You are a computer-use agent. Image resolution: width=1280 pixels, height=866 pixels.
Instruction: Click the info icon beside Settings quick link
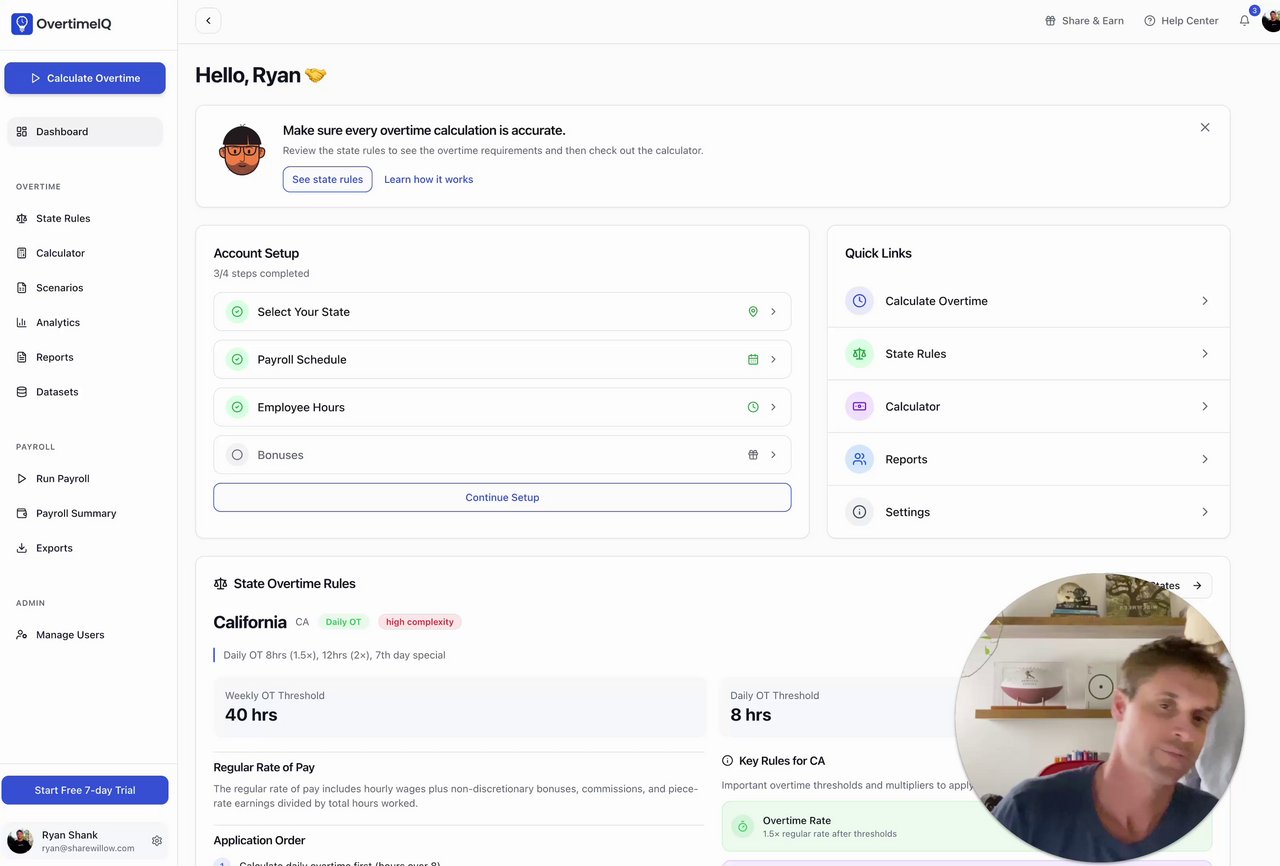tap(859, 512)
